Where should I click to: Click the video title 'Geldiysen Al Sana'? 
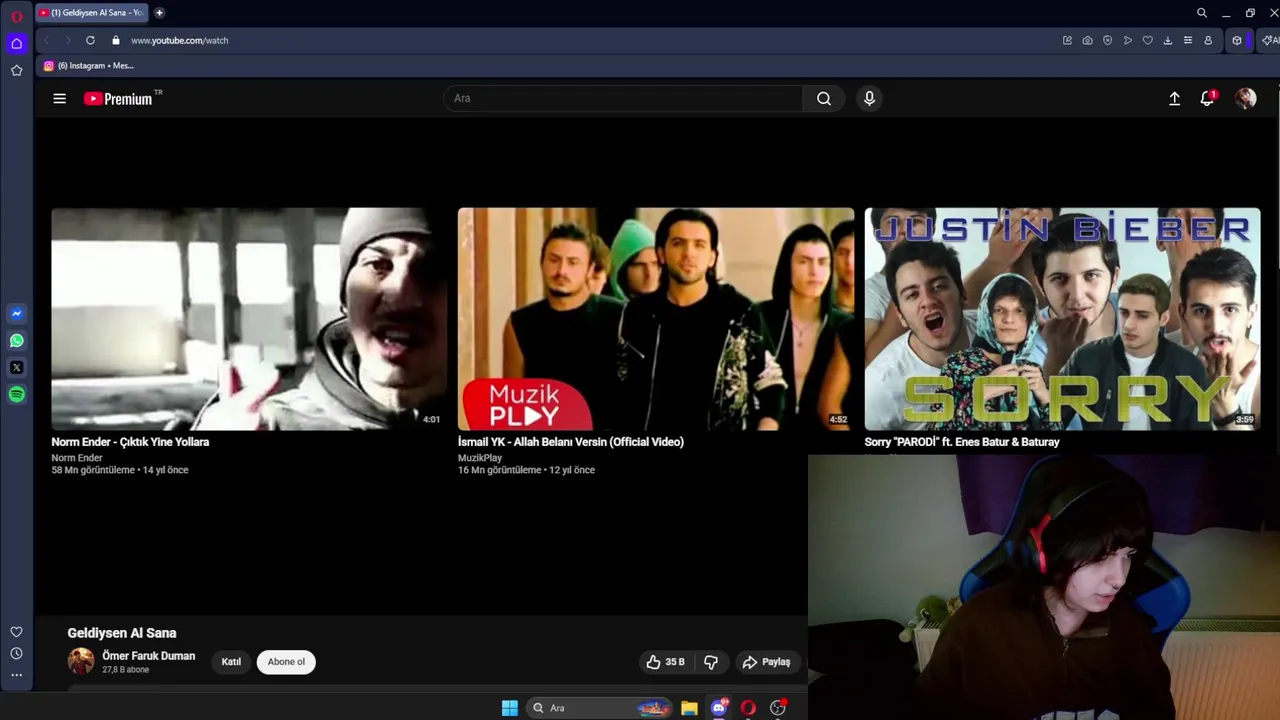tap(122, 633)
